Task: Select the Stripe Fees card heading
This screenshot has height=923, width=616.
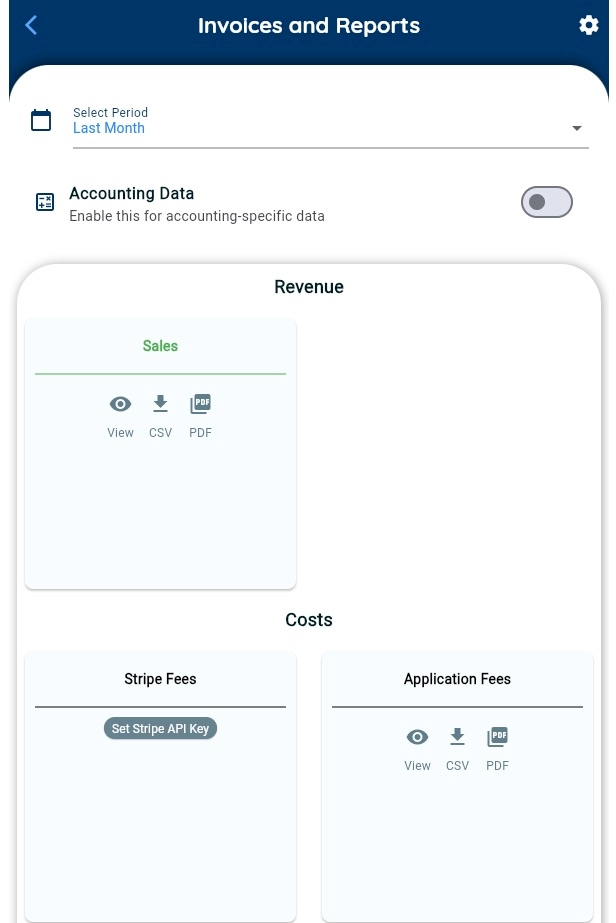Action: point(160,679)
